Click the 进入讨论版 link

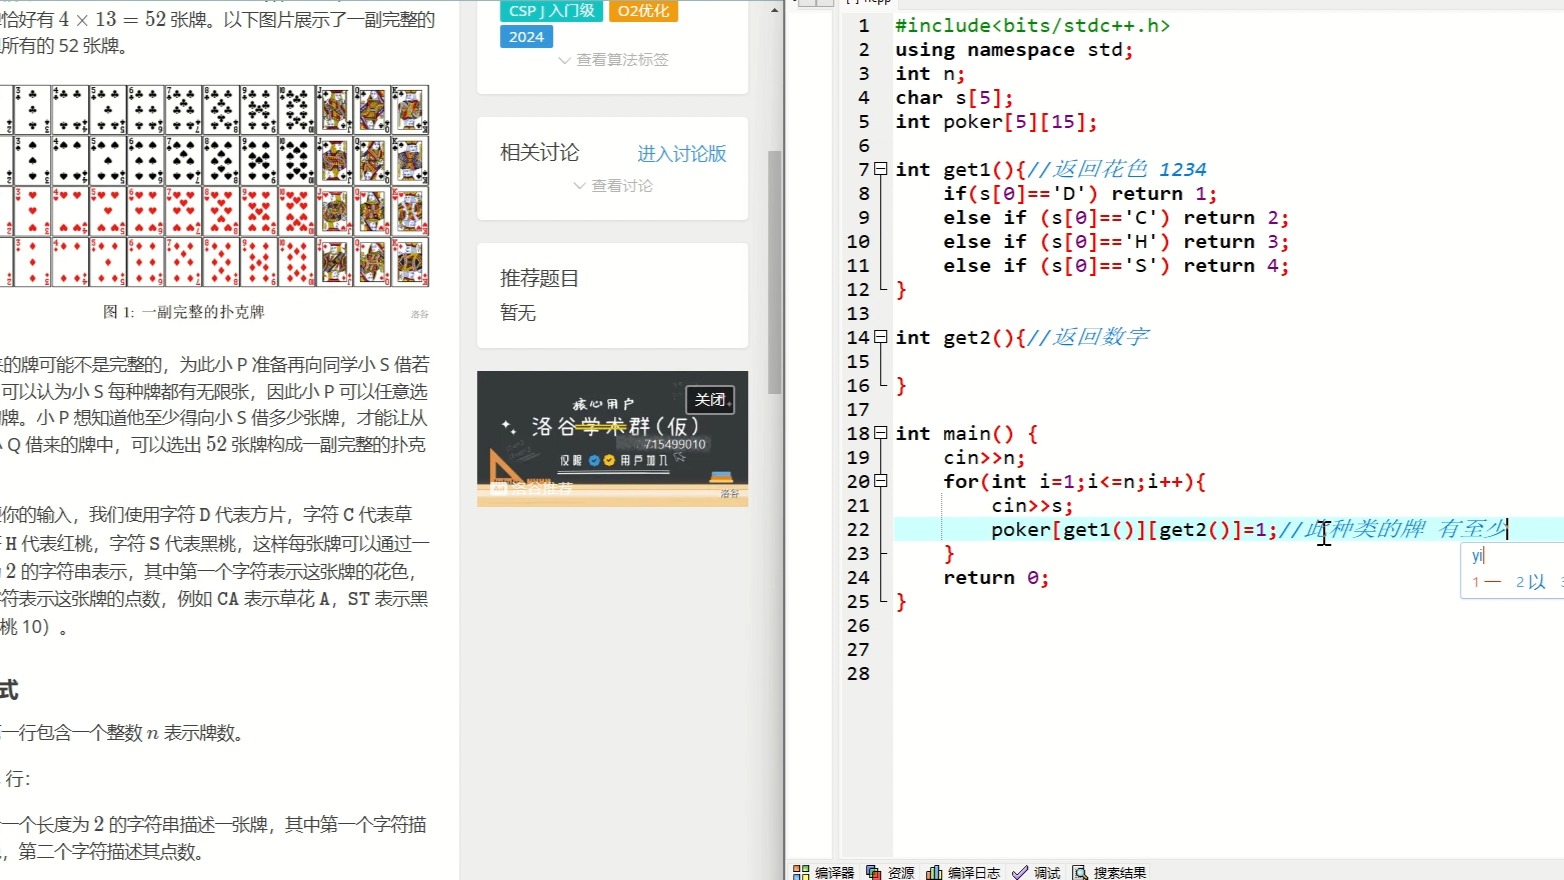coord(682,153)
